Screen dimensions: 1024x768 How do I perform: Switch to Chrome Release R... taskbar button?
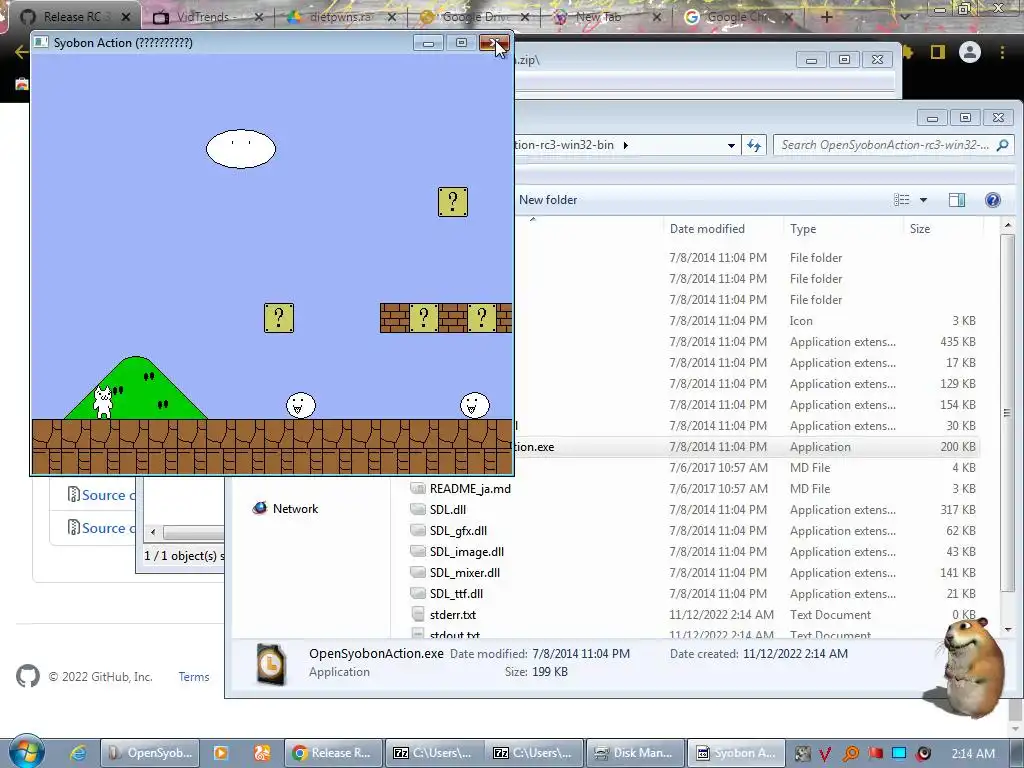333,753
